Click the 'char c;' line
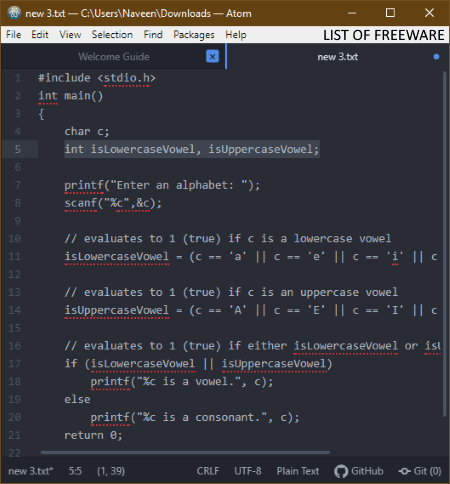 tap(87, 131)
